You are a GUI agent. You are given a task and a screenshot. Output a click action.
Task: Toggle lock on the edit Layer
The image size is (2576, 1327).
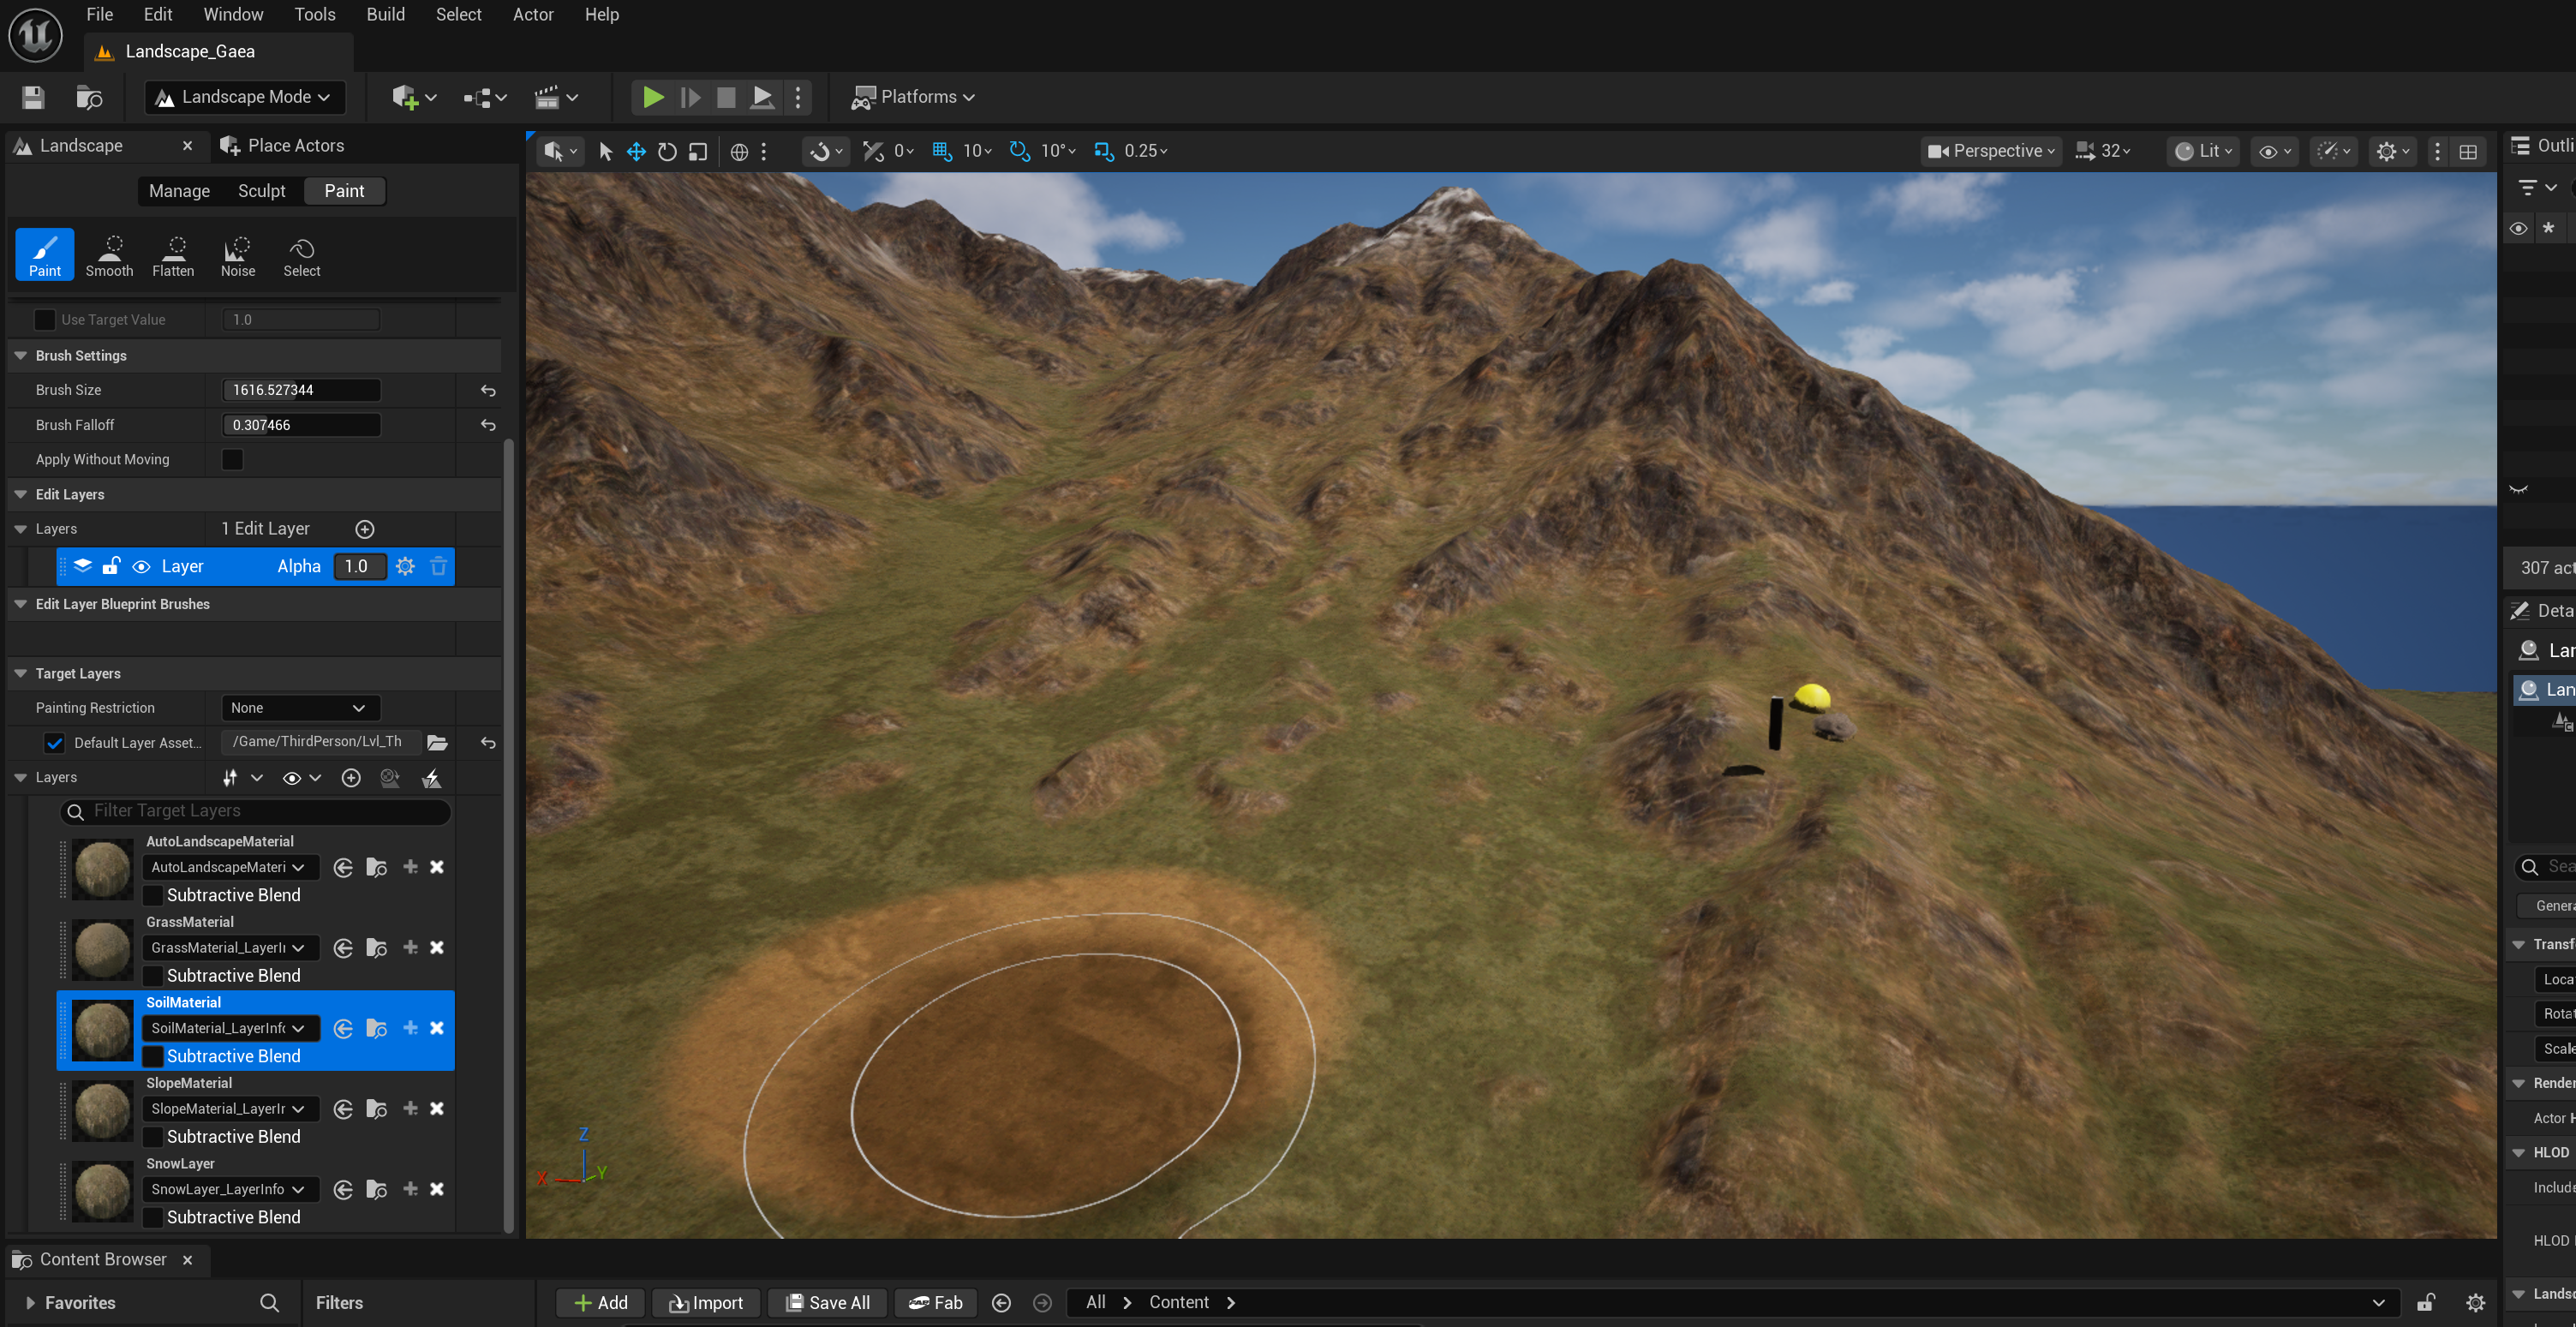pos(111,566)
